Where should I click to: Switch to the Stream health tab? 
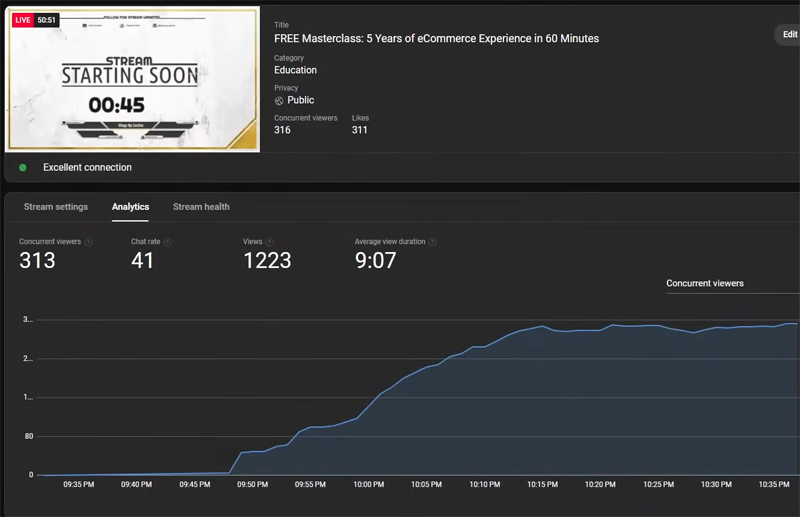point(201,207)
